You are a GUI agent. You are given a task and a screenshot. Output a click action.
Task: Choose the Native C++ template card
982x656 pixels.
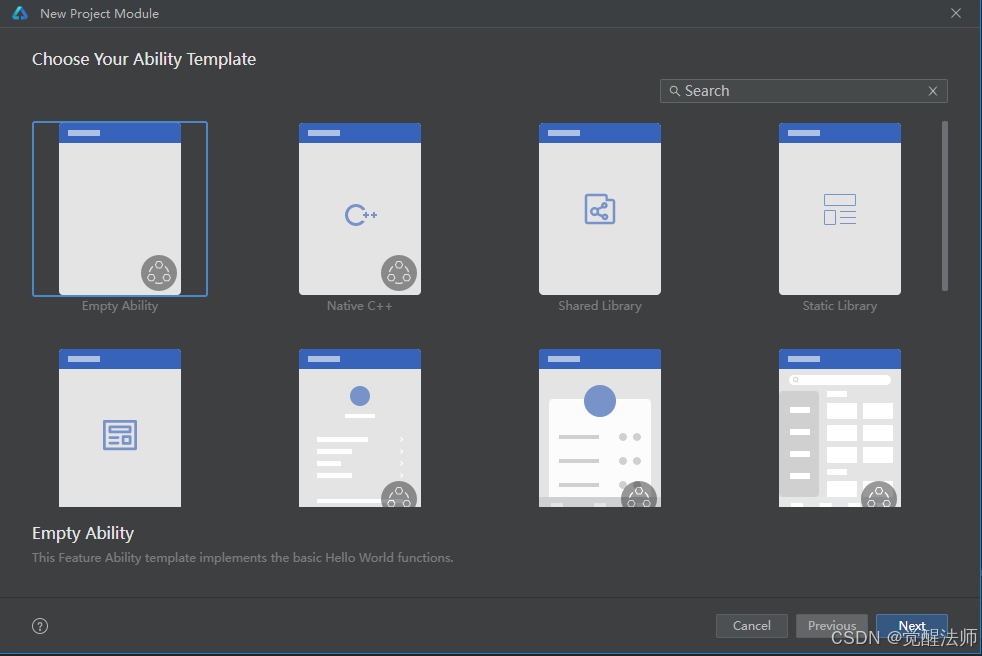tap(359, 209)
